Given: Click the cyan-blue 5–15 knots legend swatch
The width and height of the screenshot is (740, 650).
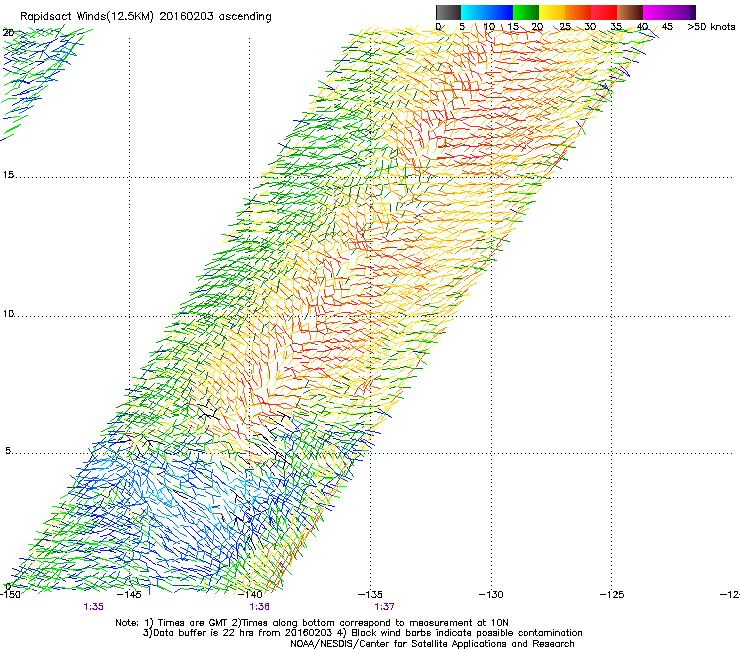Looking at the screenshot, I should 487,12.
